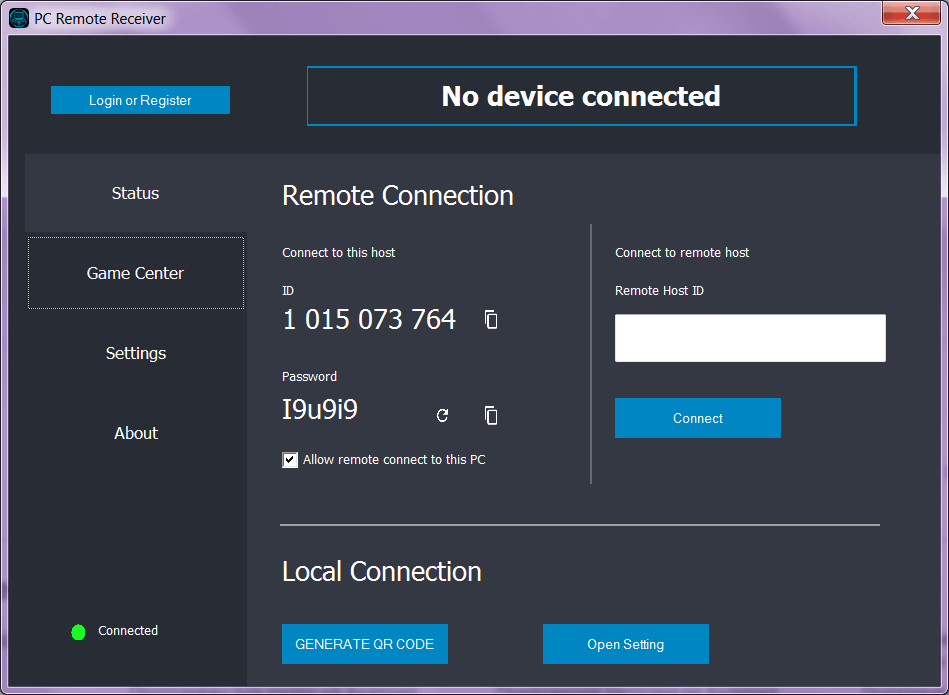Click the PC Remote Receiver title icon

(19, 18)
